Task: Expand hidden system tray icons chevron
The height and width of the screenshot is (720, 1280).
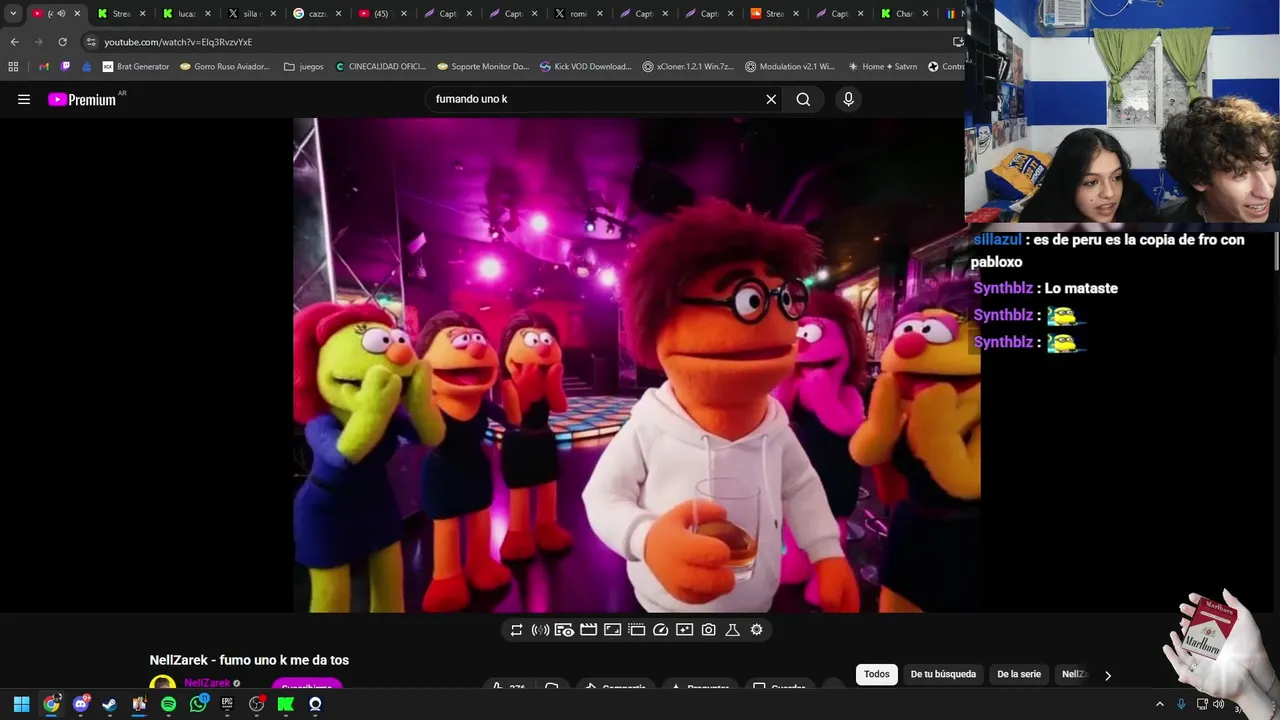Action: point(1160,704)
